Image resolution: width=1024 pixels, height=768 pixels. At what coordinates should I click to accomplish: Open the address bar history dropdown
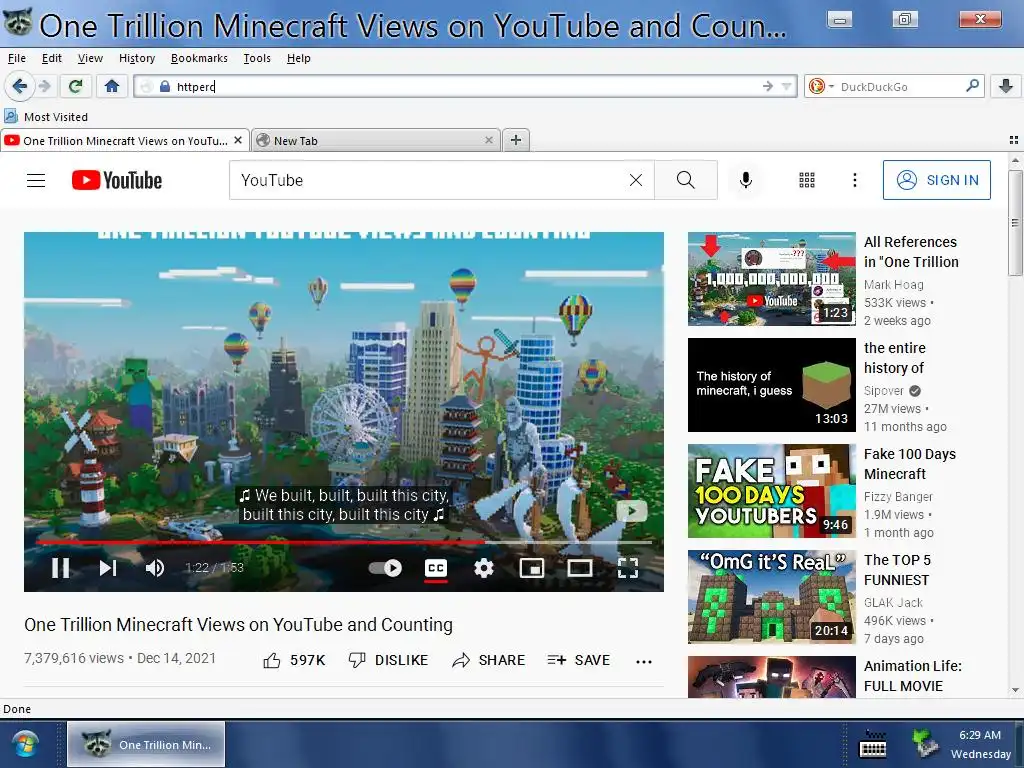786,86
